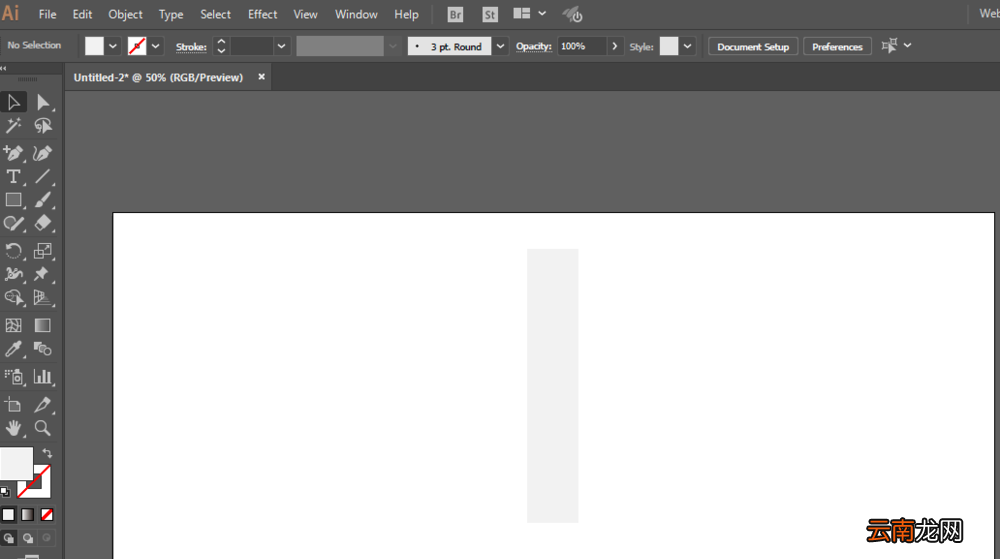
Task: Open Adobe Stock via St icon
Action: tap(490, 15)
